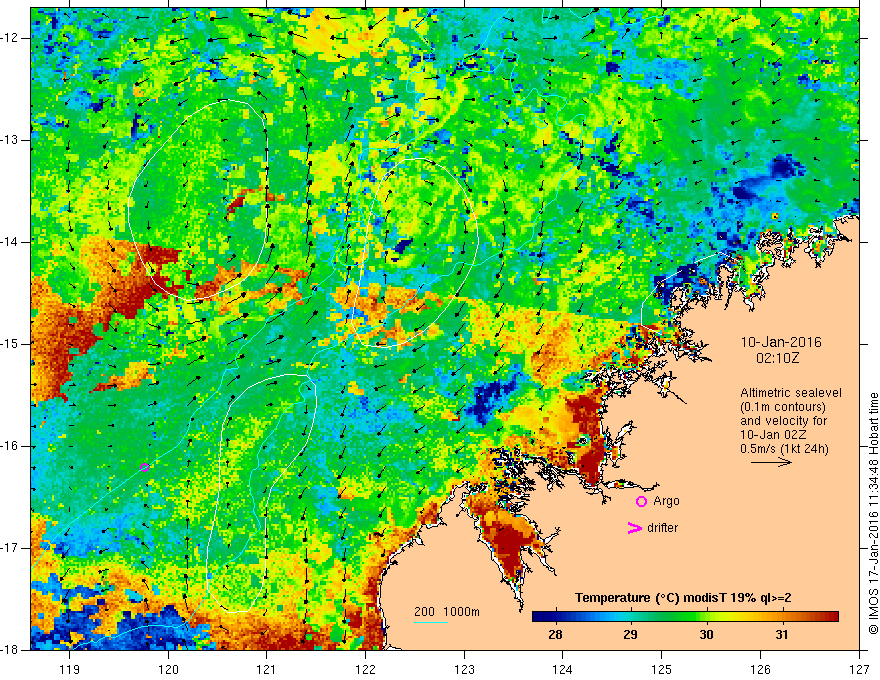Click longitude axis label 124

(563, 669)
